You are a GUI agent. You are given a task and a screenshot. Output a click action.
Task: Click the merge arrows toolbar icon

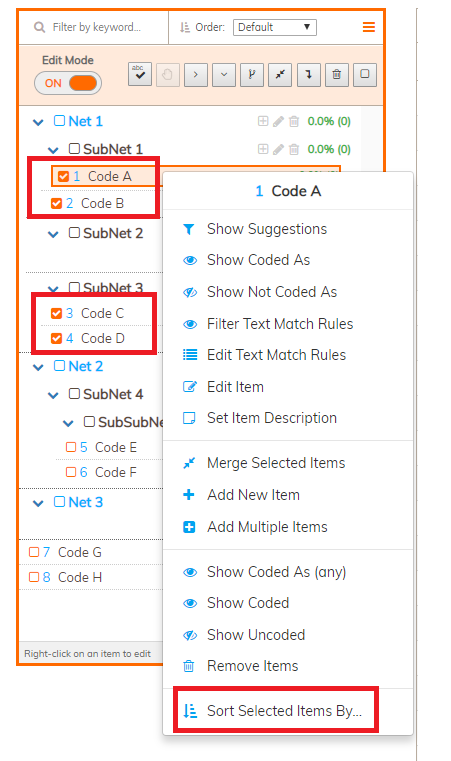pyautogui.click(x=280, y=74)
